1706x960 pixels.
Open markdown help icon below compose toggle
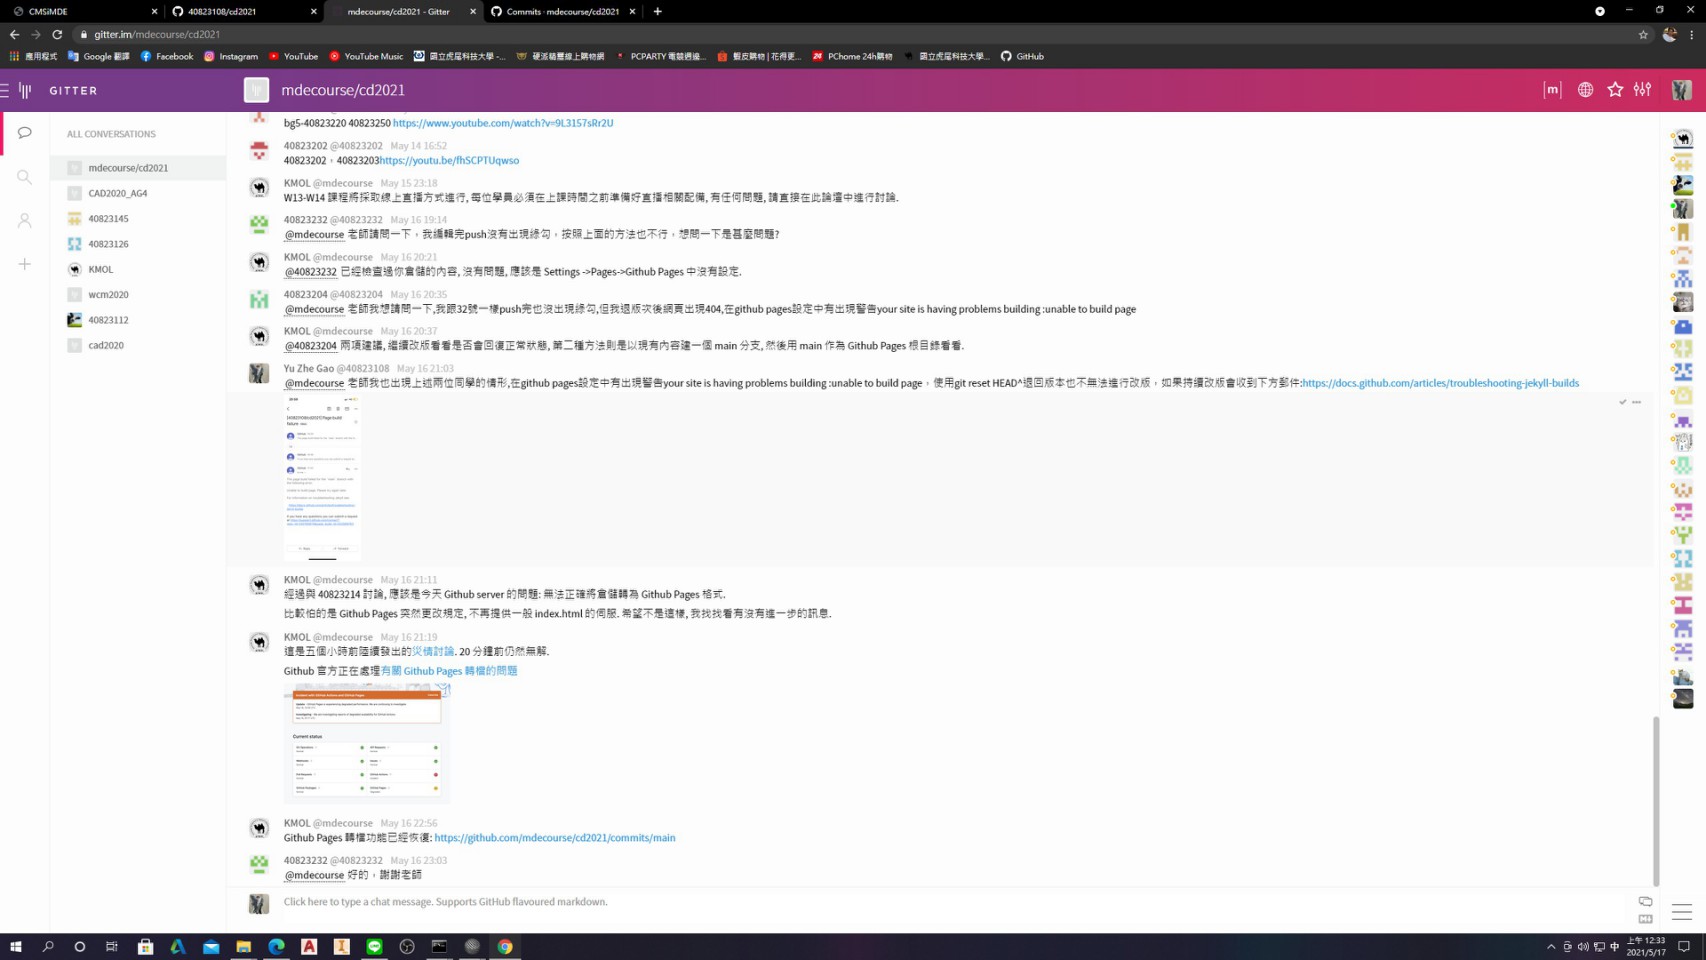click(x=1645, y=919)
